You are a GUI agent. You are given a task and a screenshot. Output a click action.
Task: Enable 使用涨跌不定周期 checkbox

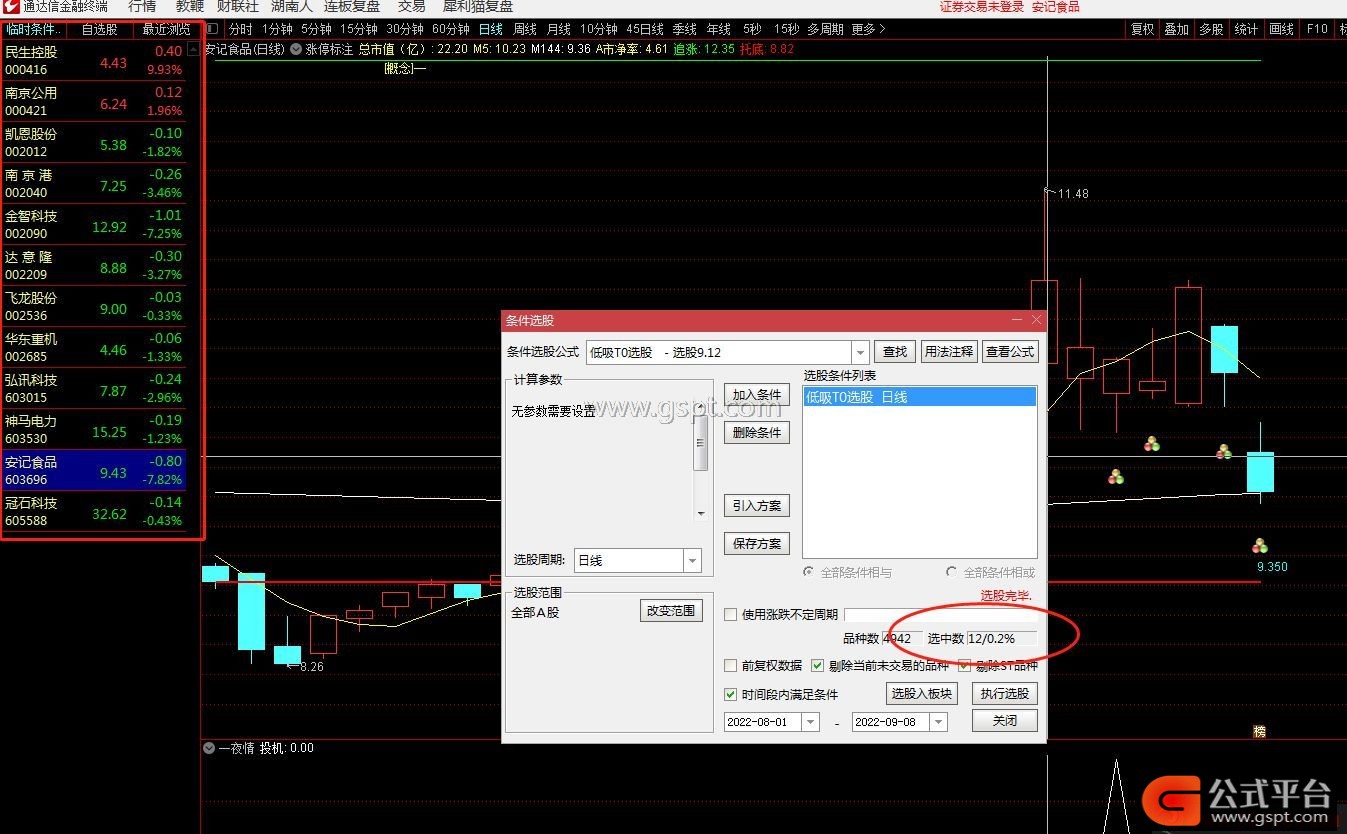point(731,614)
